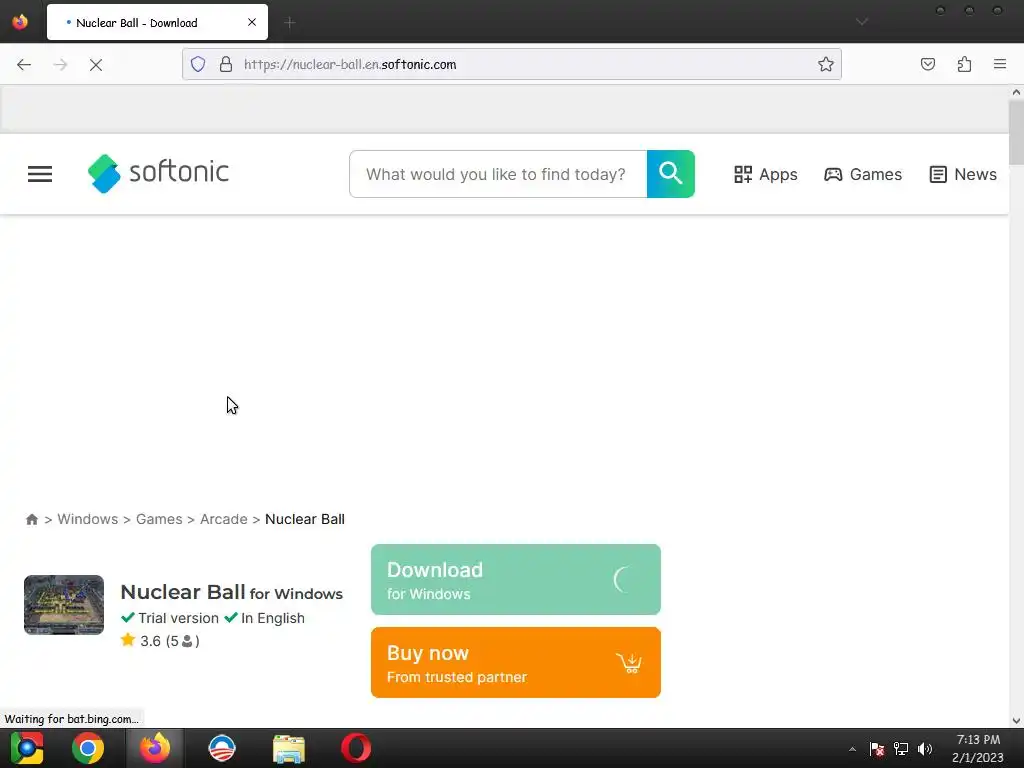Open Action Center flag icon
1024x768 pixels.
click(877, 749)
